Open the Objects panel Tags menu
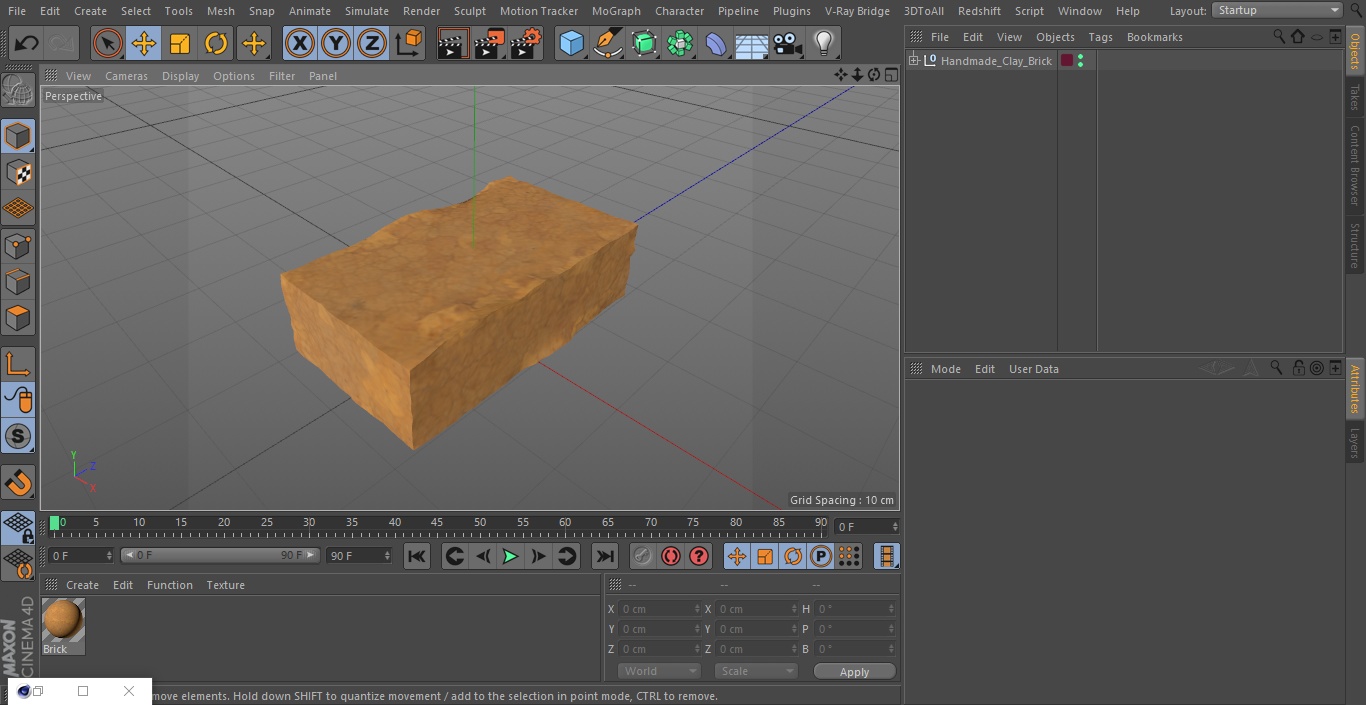The height and width of the screenshot is (705, 1366). [x=1100, y=37]
